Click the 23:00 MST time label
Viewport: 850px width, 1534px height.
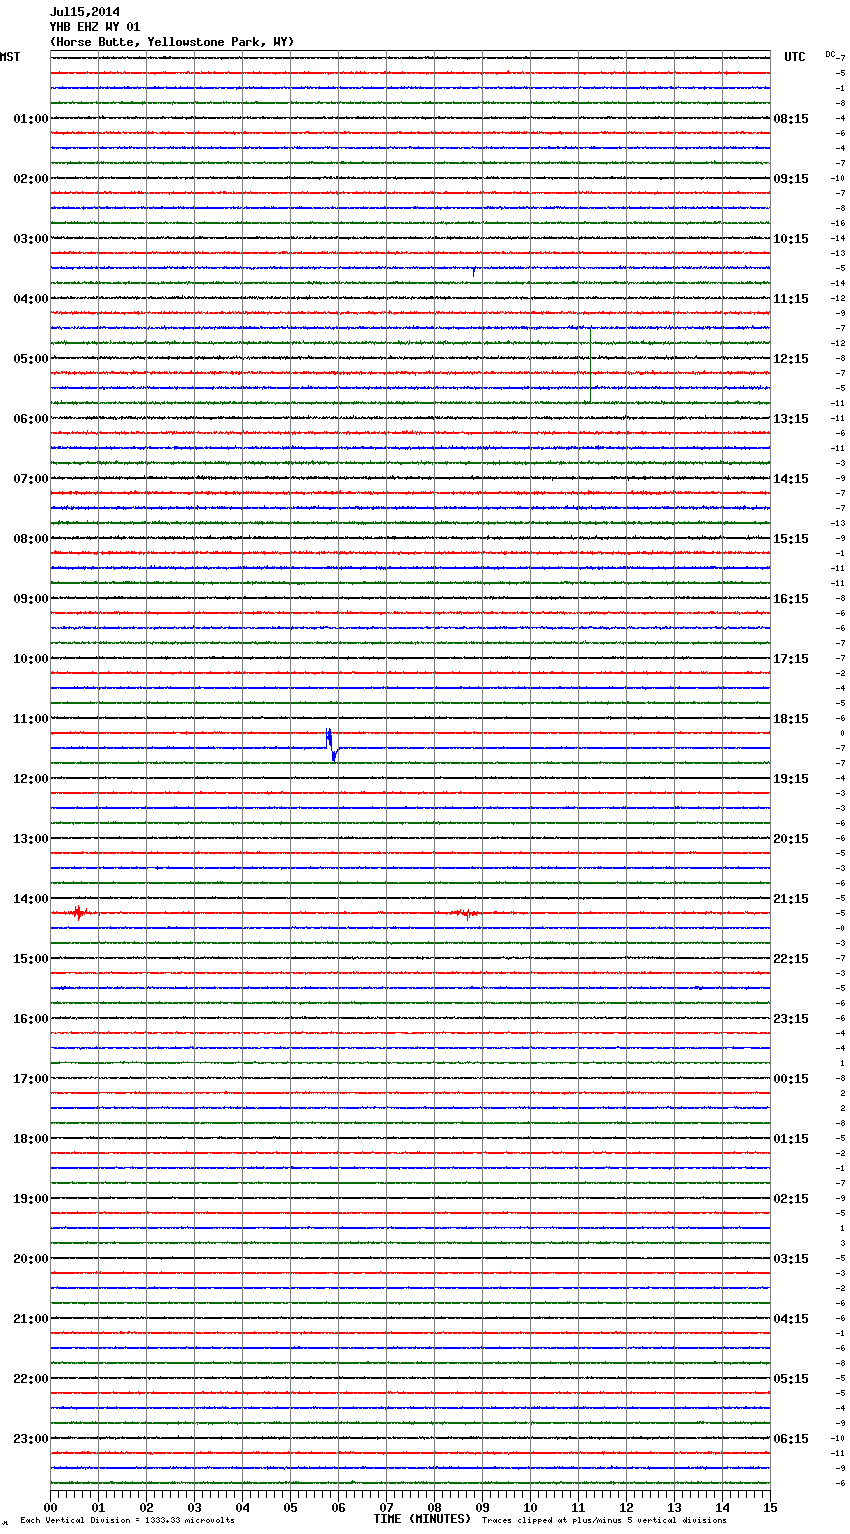coord(31,1439)
